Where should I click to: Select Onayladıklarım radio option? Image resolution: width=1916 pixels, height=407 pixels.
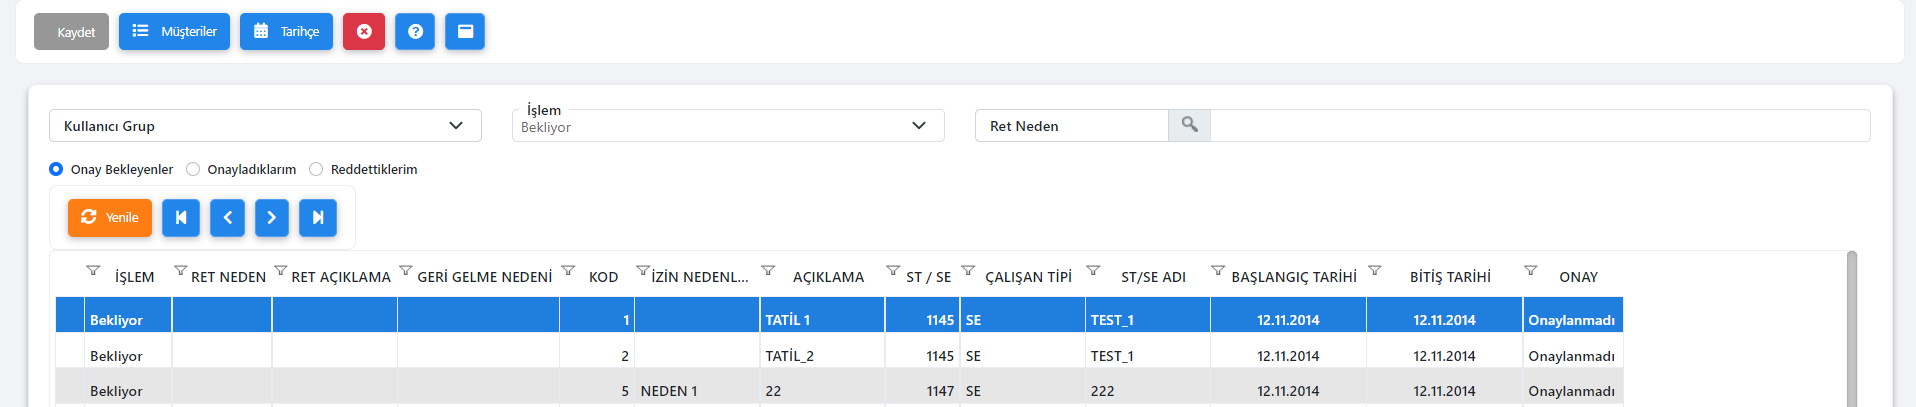[x=193, y=169]
